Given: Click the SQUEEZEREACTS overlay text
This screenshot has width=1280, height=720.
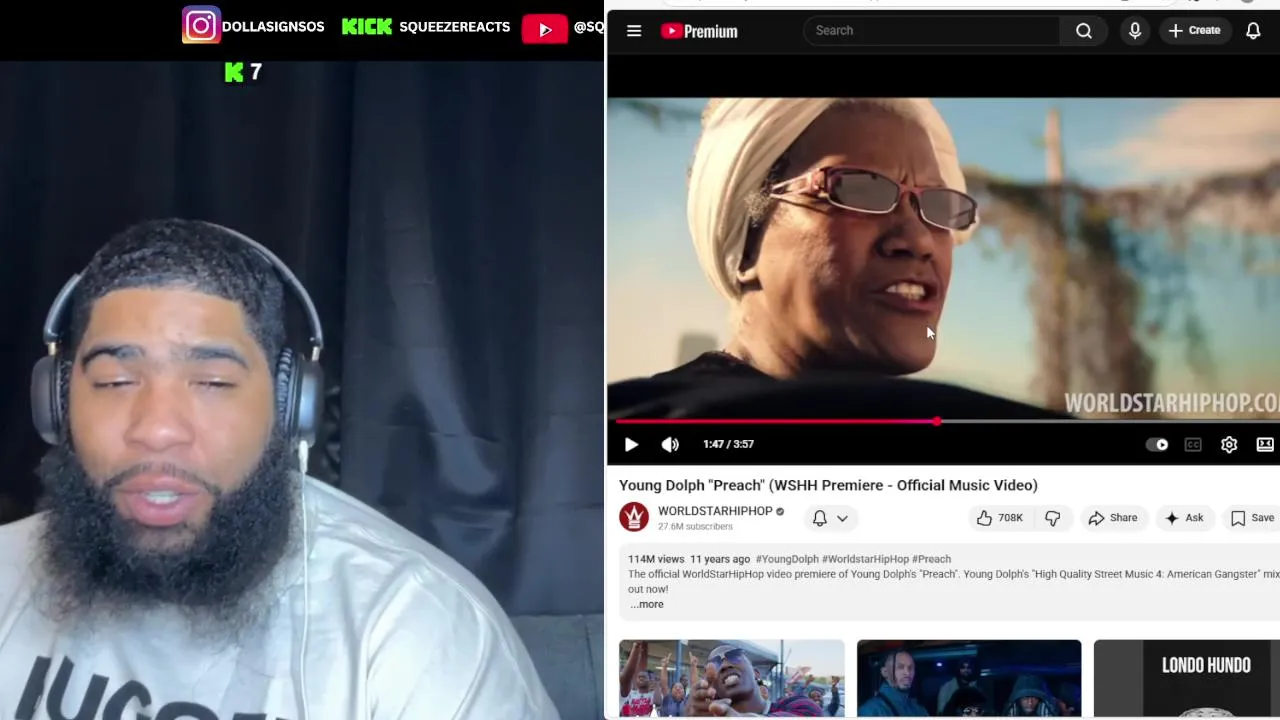Looking at the screenshot, I should pos(455,27).
